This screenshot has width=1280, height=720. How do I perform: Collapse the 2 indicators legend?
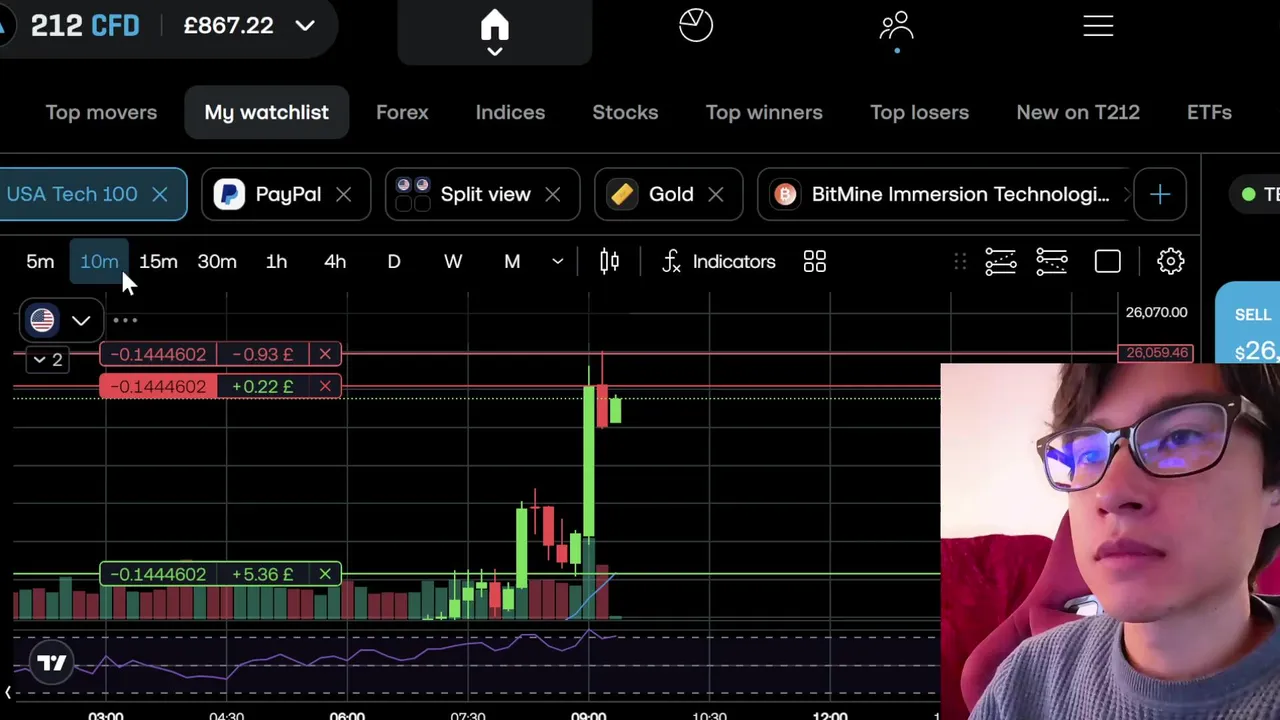tap(48, 360)
